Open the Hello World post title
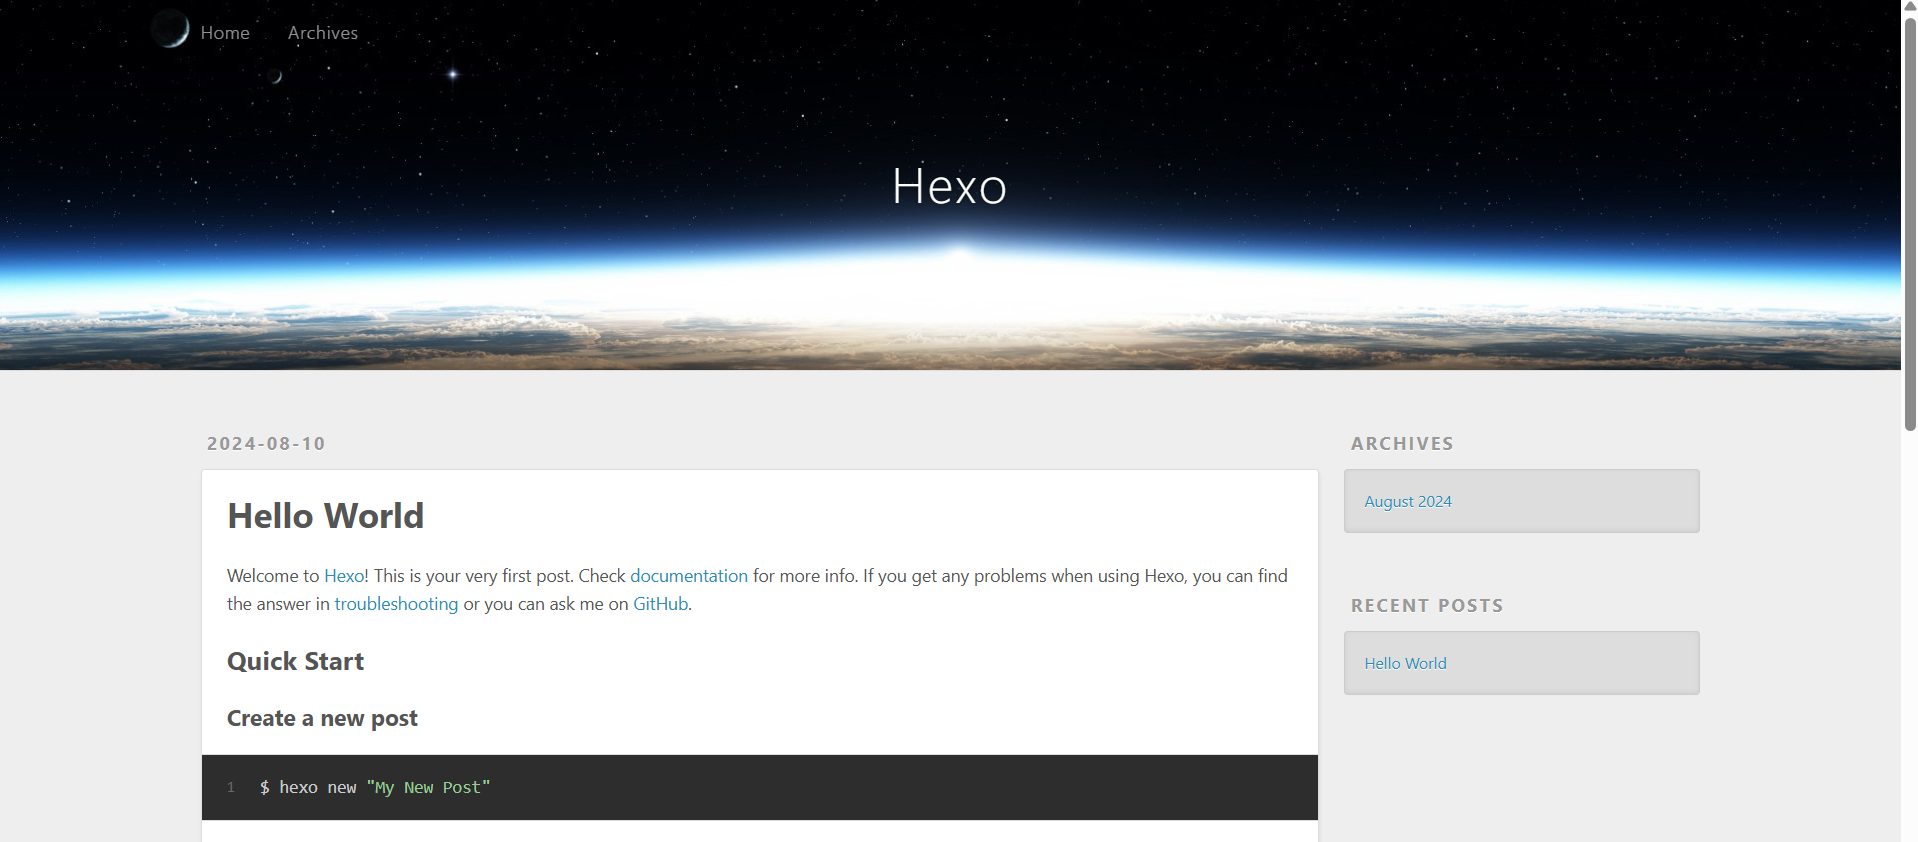This screenshot has height=842, width=1918. [325, 516]
